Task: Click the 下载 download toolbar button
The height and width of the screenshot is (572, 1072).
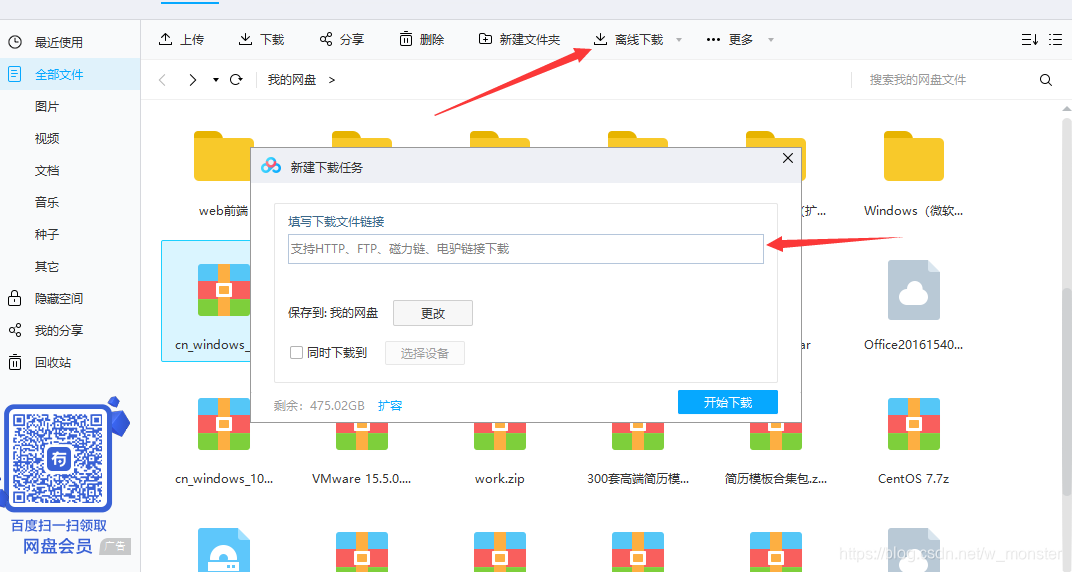Action: tap(261, 40)
